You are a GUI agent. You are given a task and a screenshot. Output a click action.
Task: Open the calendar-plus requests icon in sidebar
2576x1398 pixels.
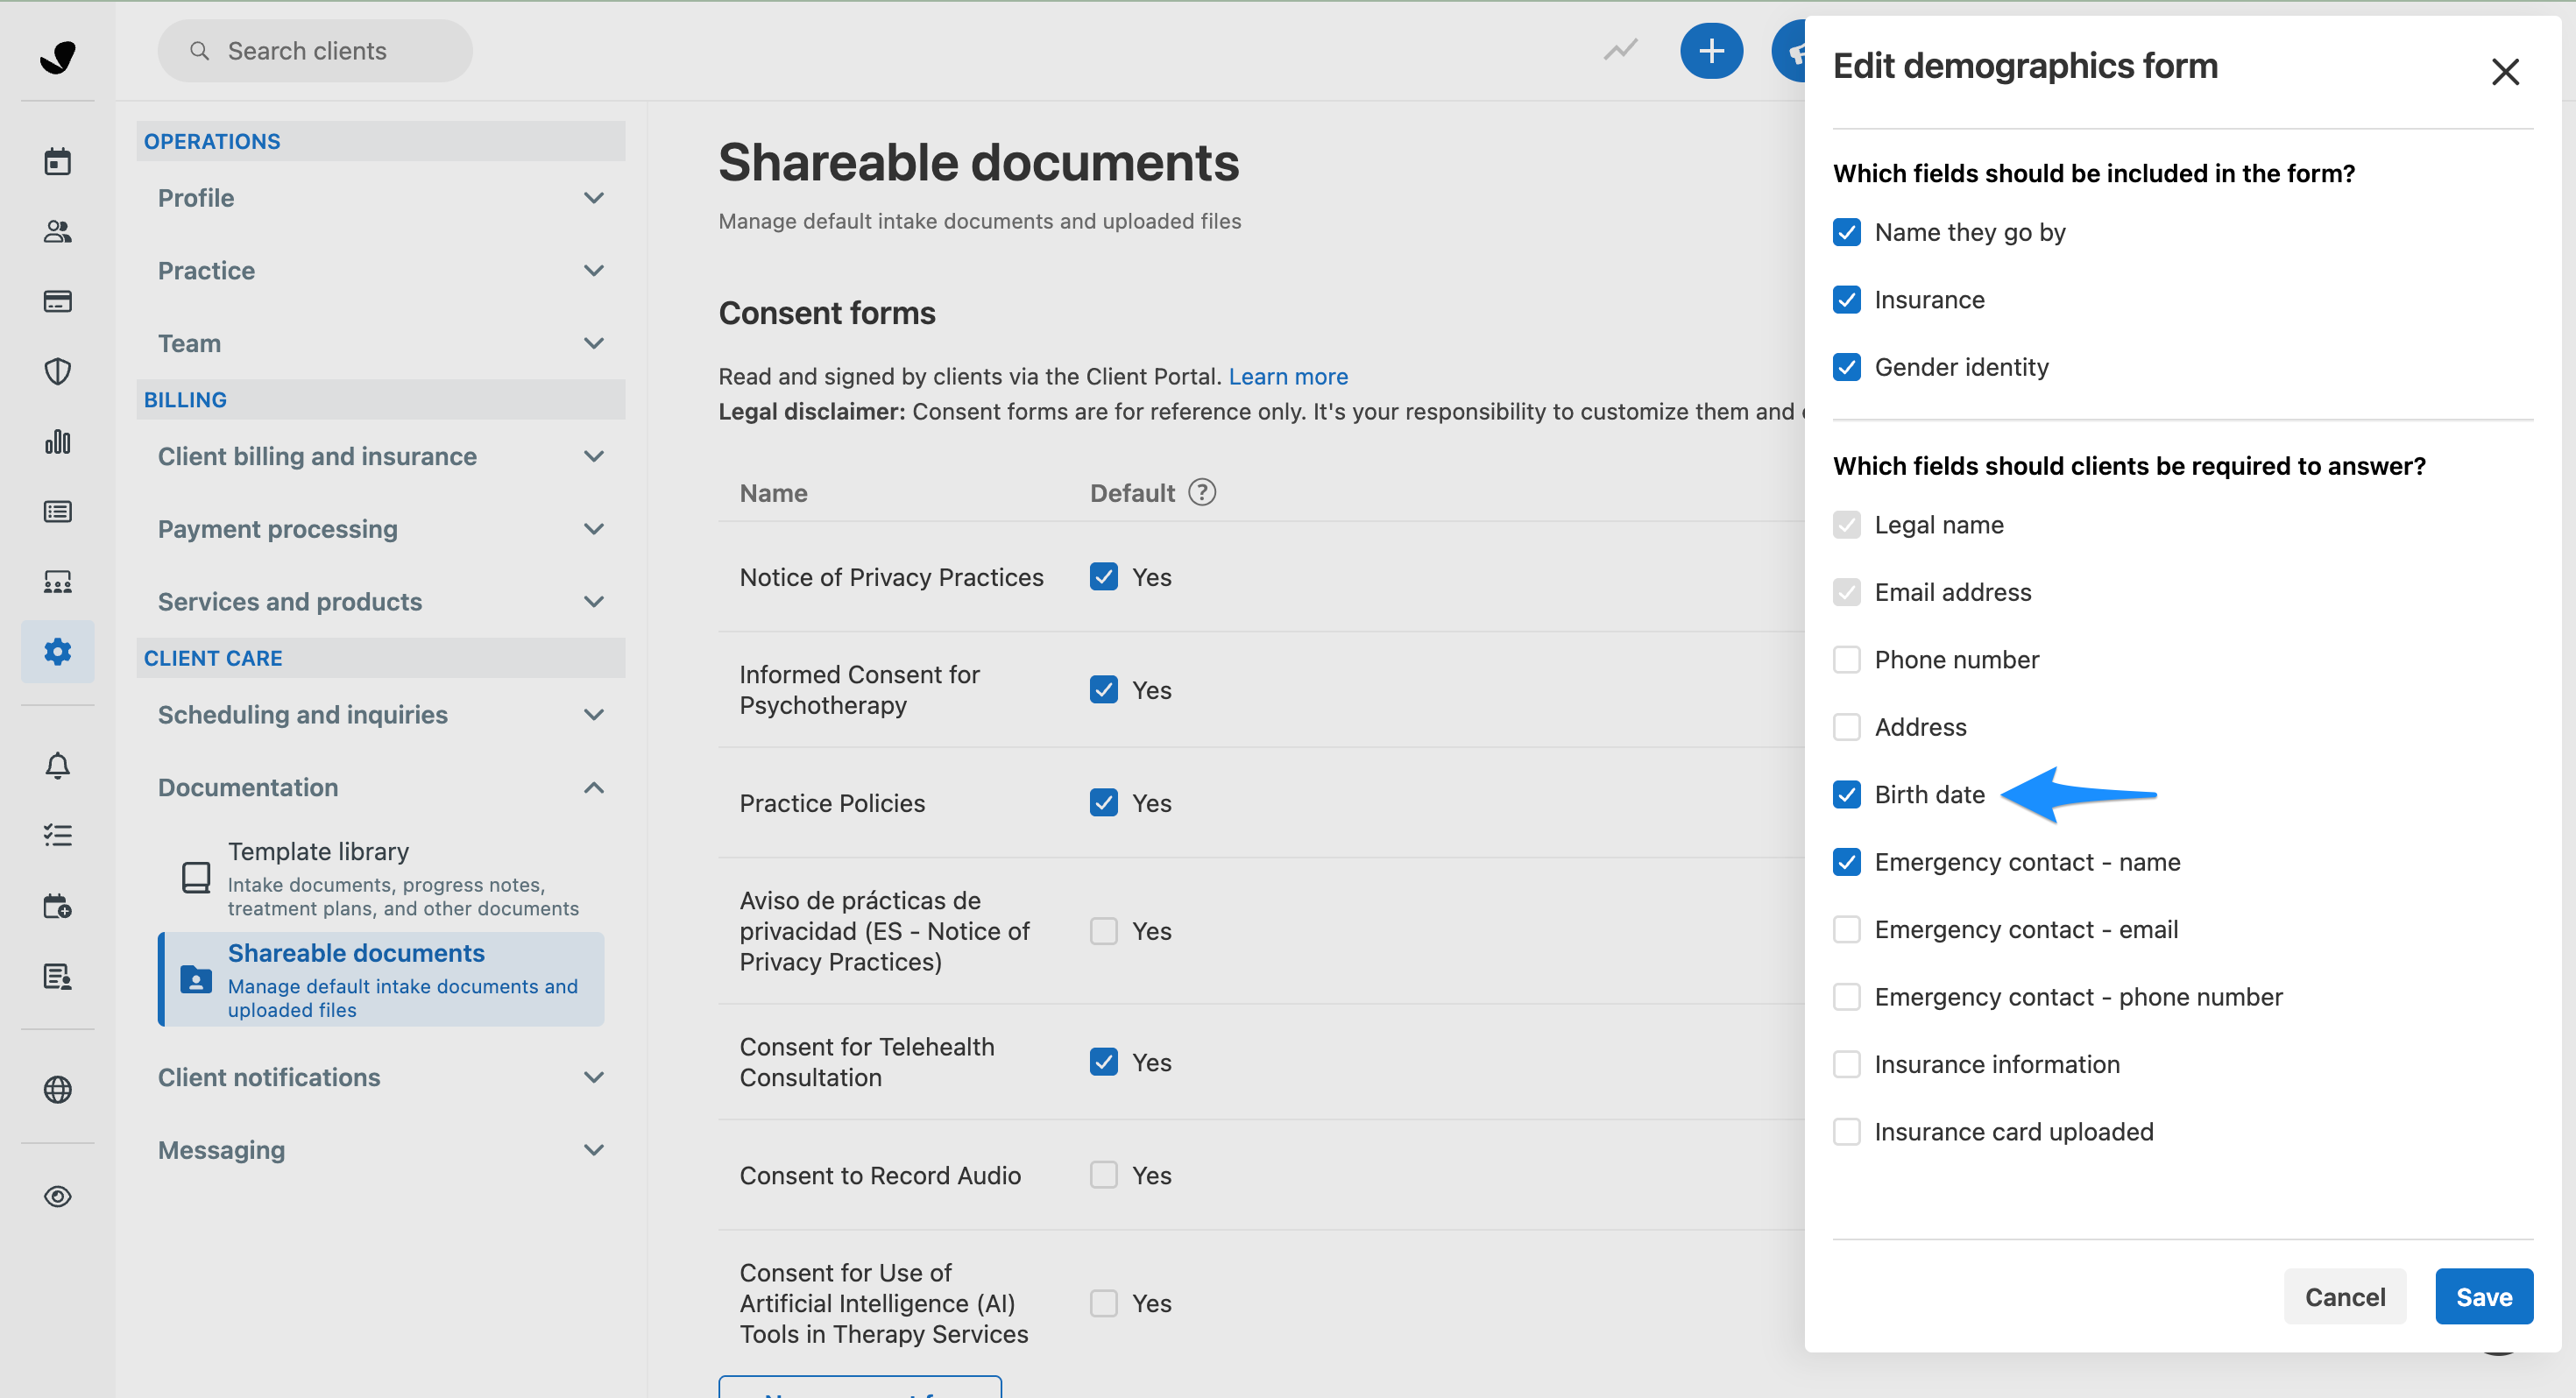point(58,906)
